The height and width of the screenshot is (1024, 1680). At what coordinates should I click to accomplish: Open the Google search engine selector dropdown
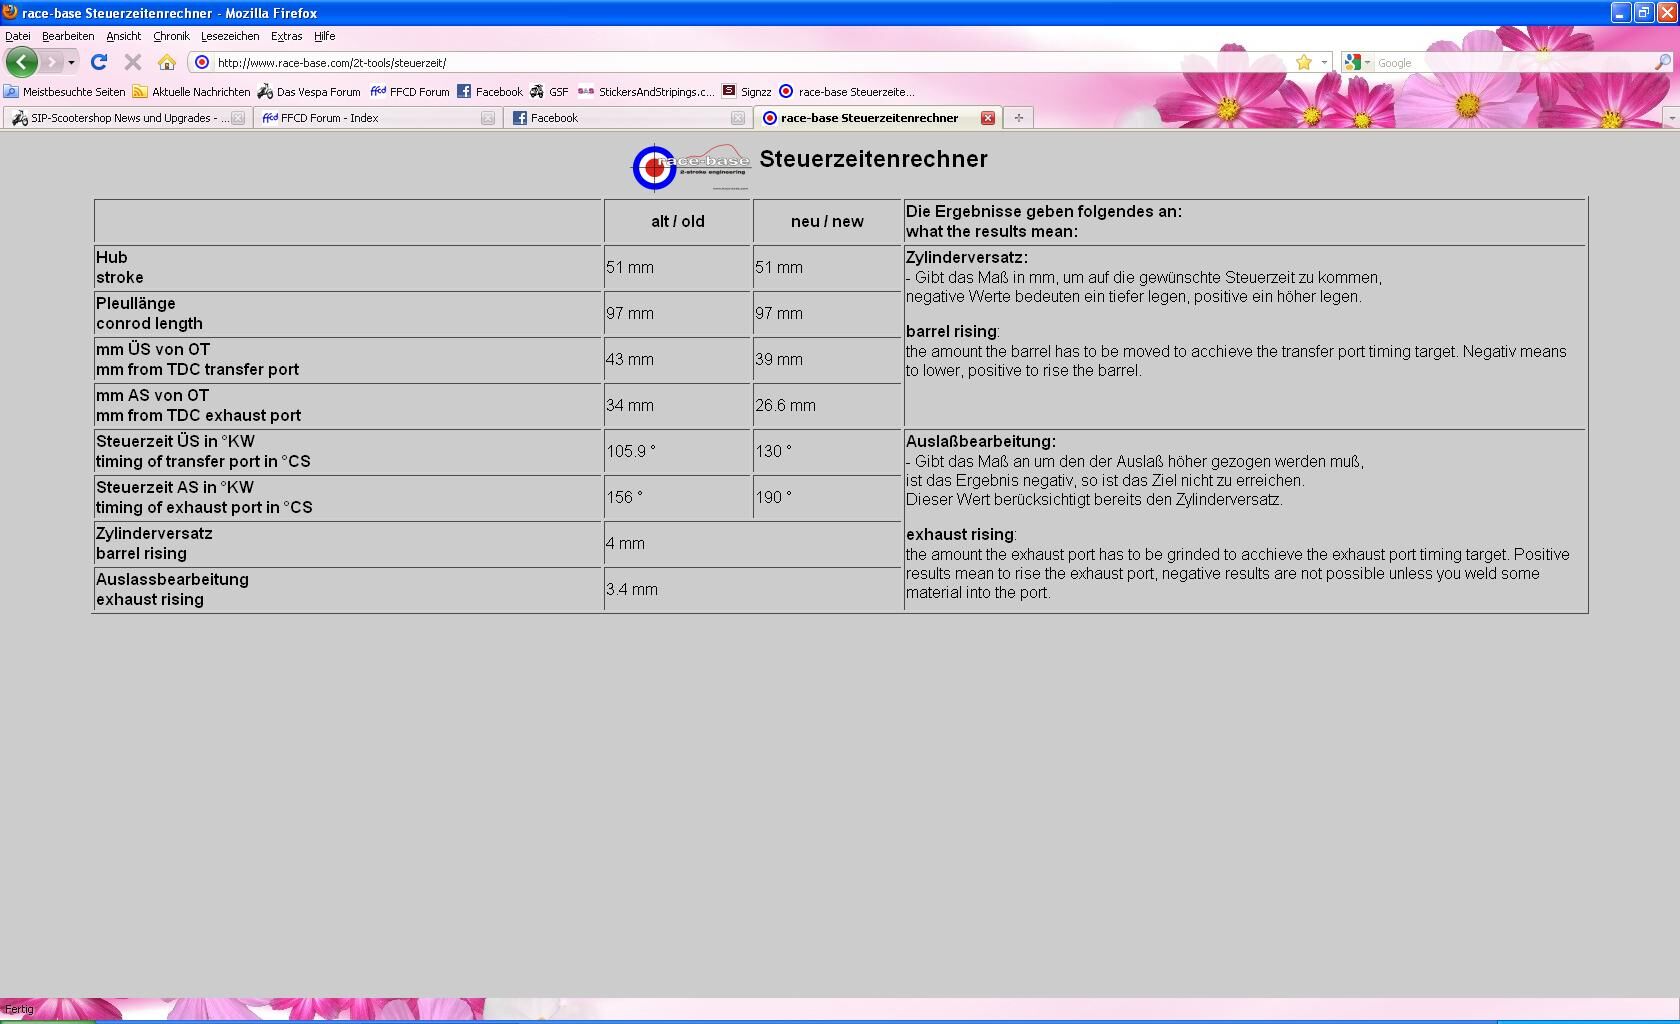click(x=1357, y=62)
